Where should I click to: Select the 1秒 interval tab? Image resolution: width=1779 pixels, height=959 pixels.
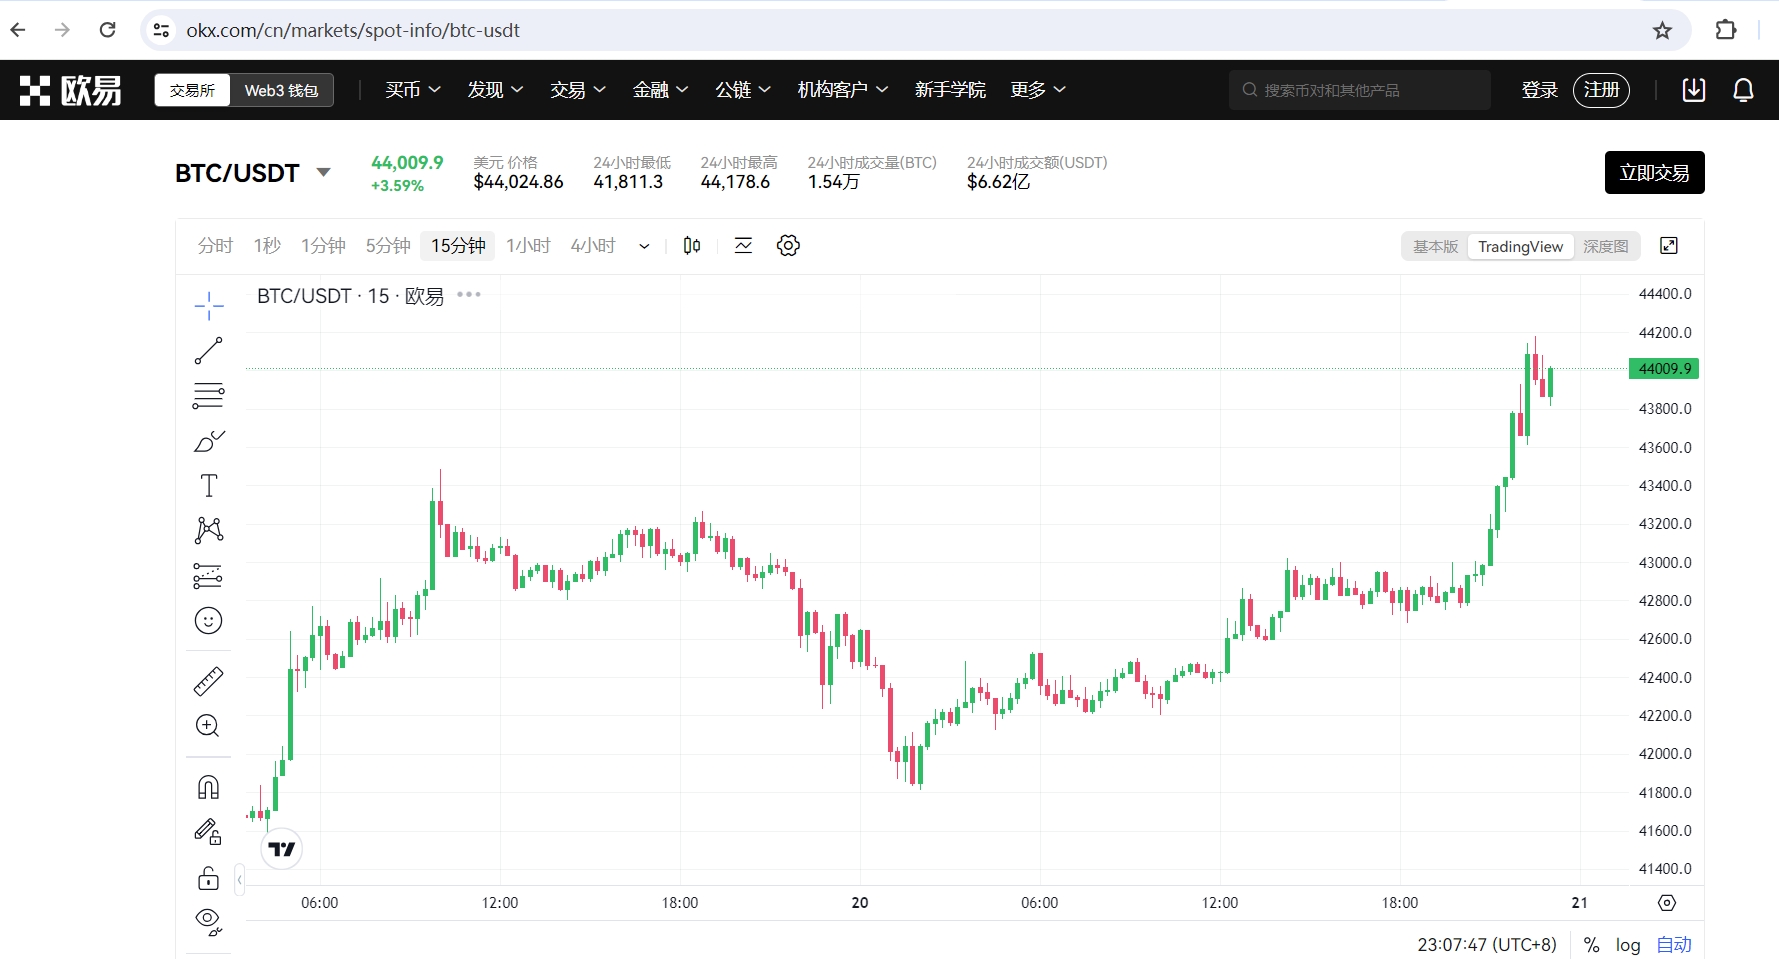click(x=267, y=246)
